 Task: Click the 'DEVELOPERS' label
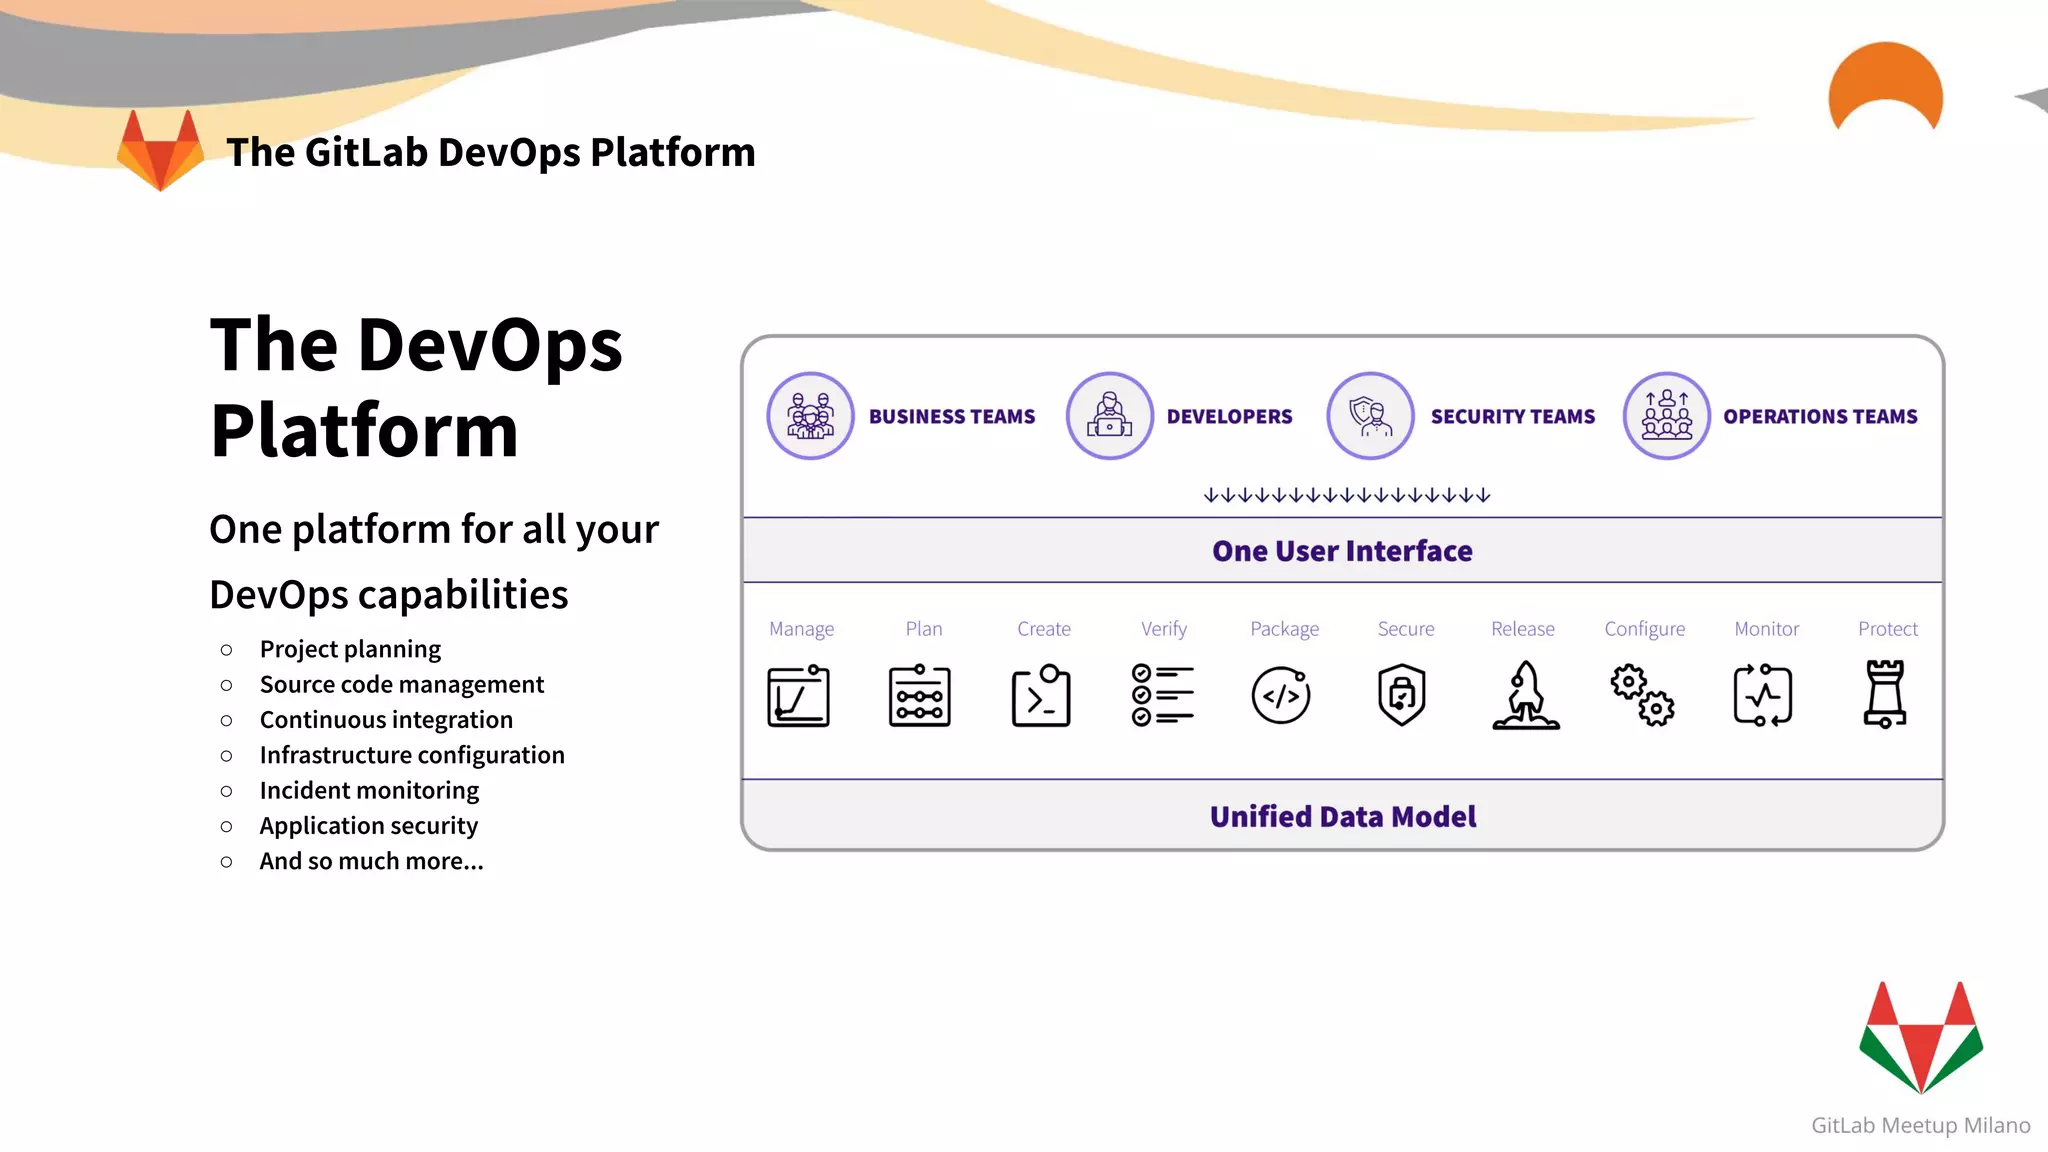[1229, 416]
